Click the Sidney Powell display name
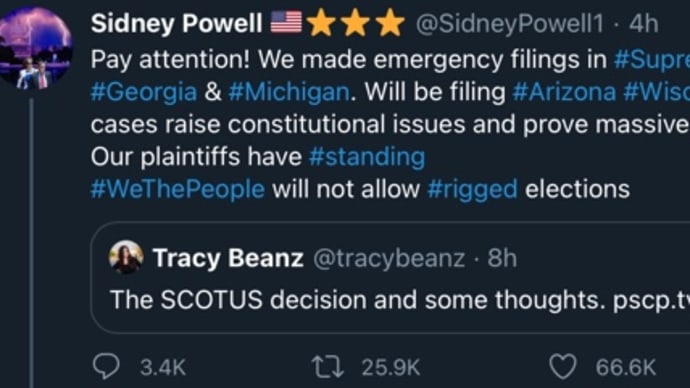This screenshot has width=690, height=388. (x=176, y=23)
